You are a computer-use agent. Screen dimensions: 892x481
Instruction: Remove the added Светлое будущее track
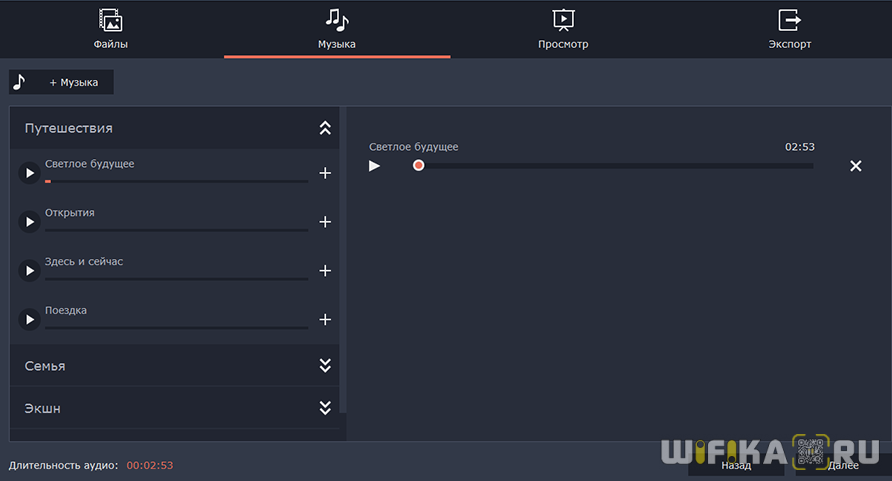point(855,166)
